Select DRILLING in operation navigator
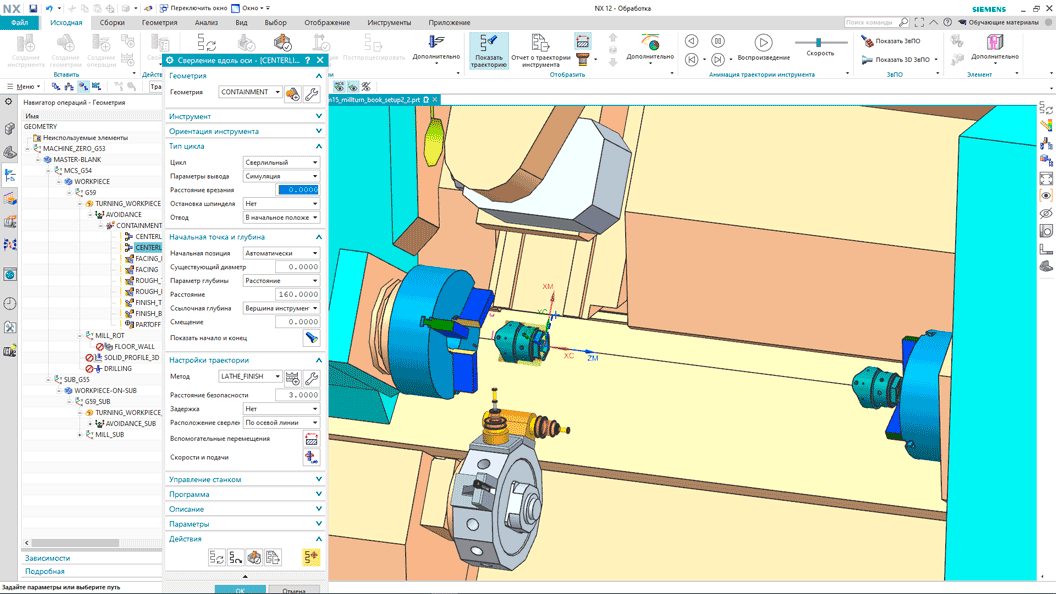This screenshot has width=1056, height=594. tap(118, 368)
